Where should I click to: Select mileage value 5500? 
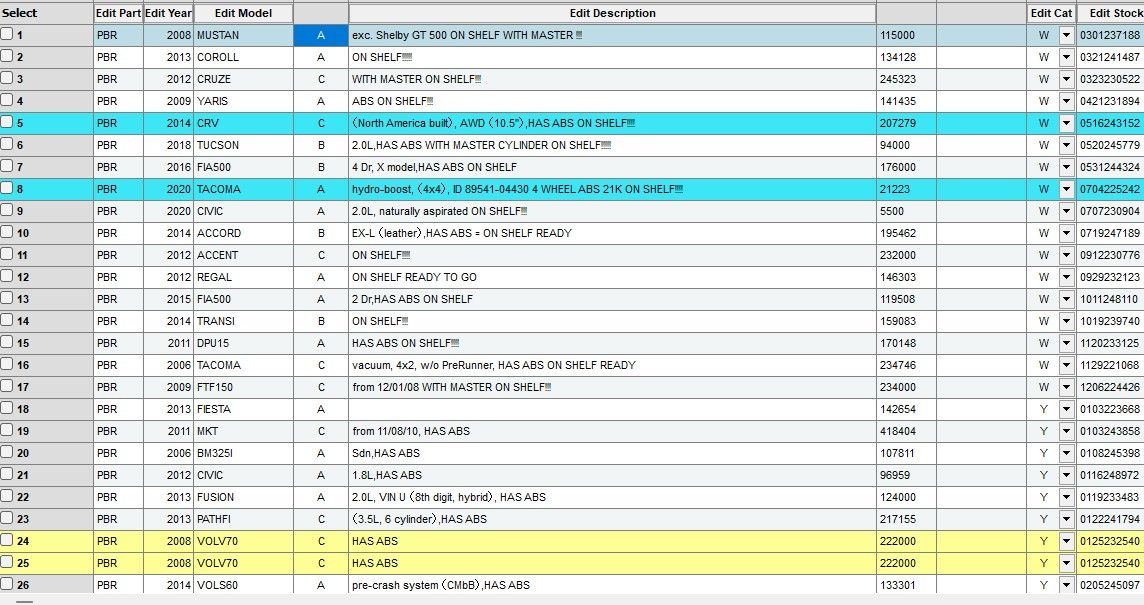(905, 211)
